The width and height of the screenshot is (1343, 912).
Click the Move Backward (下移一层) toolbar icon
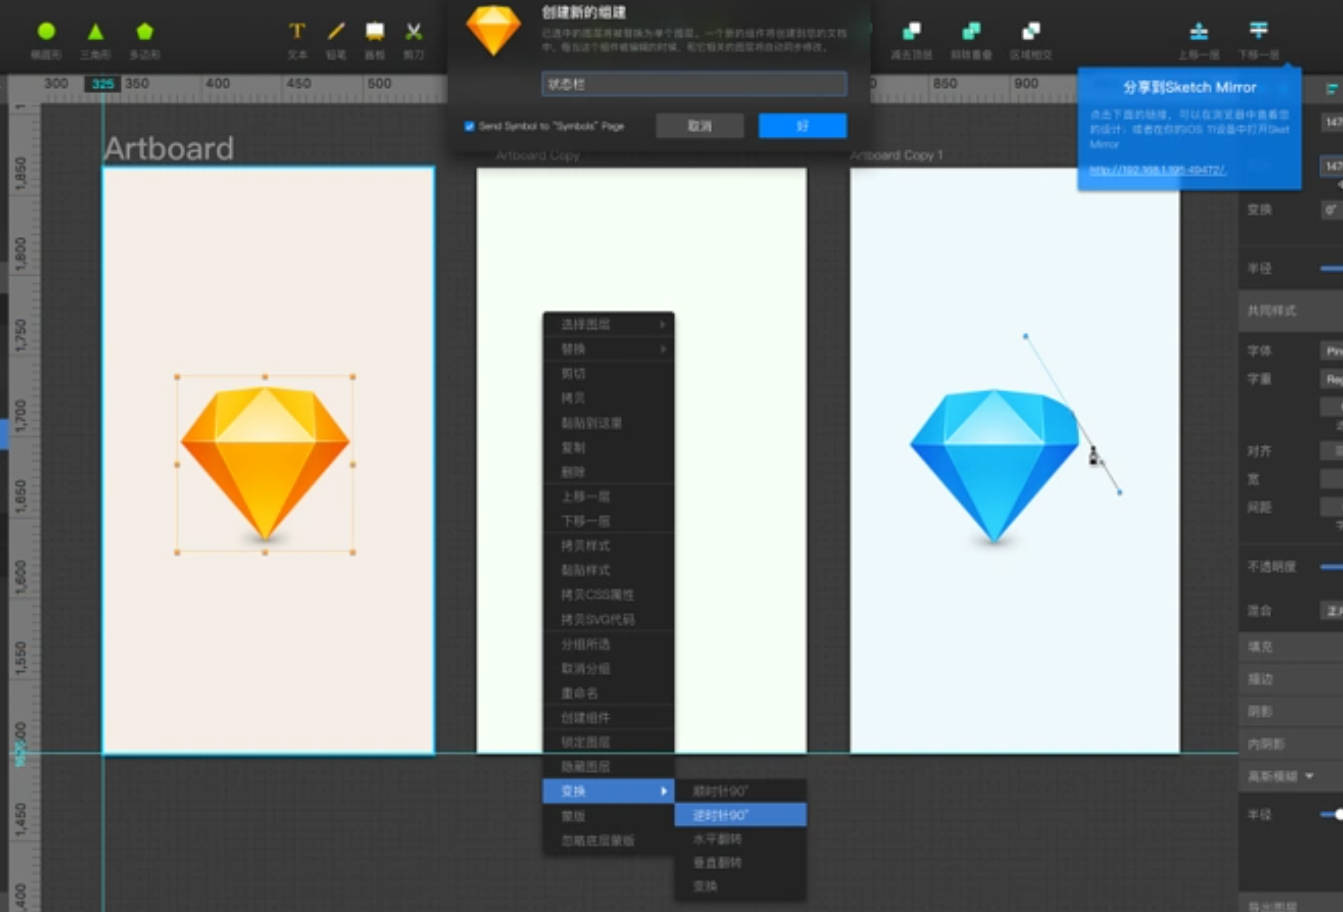click(1258, 32)
